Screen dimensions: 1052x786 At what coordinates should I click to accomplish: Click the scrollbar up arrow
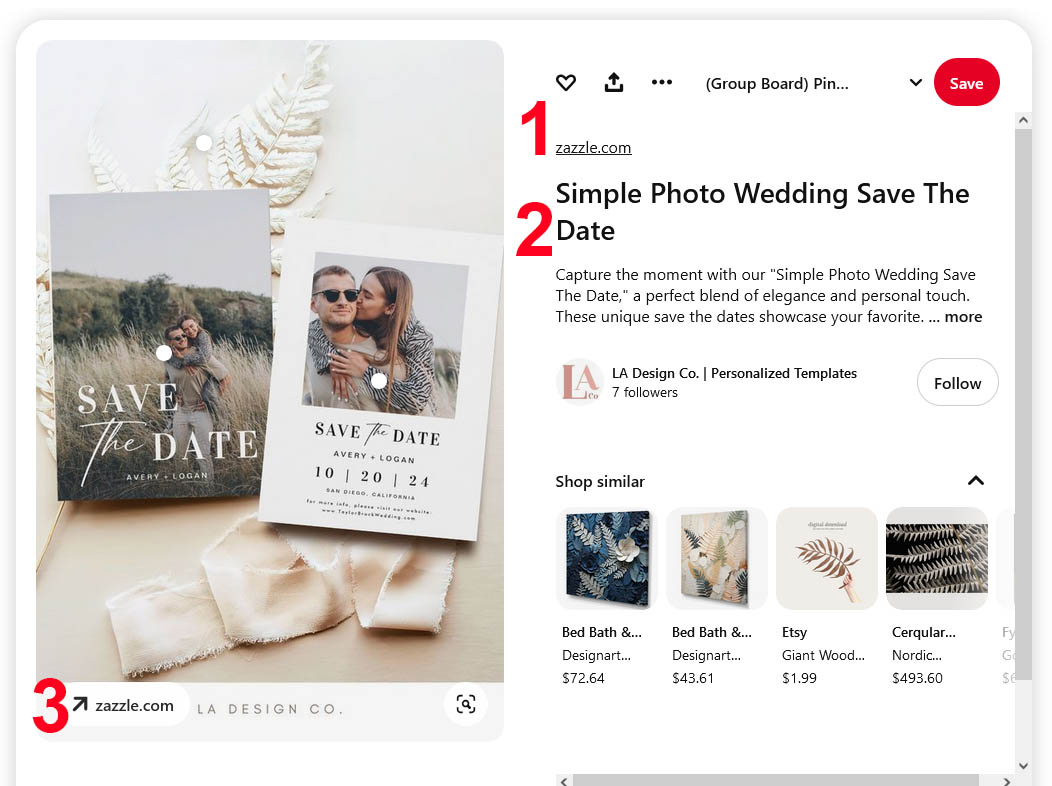pos(1022,120)
